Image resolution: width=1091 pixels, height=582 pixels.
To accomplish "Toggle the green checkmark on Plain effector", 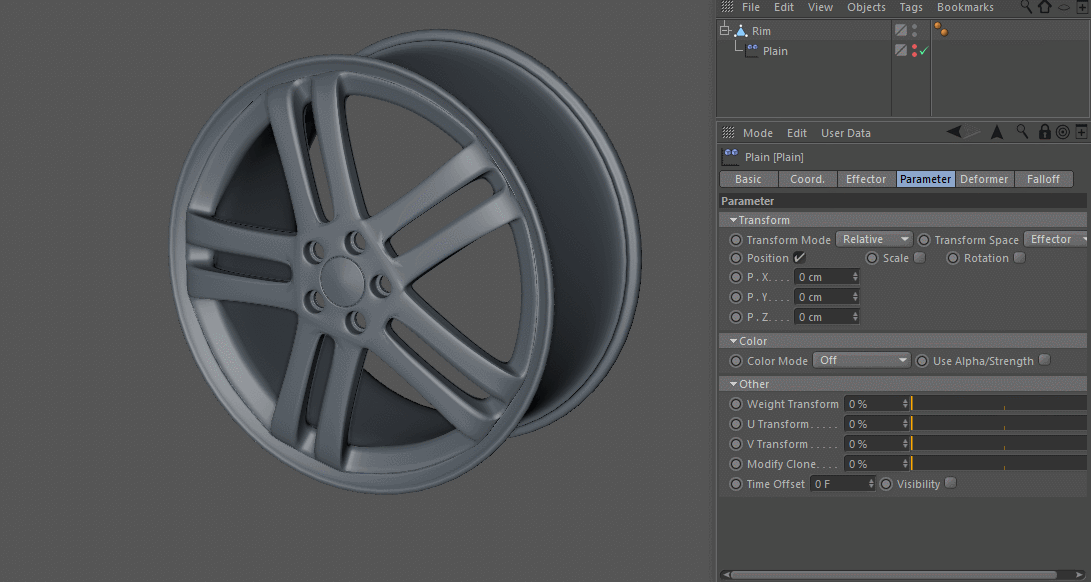I will [924, 50].
